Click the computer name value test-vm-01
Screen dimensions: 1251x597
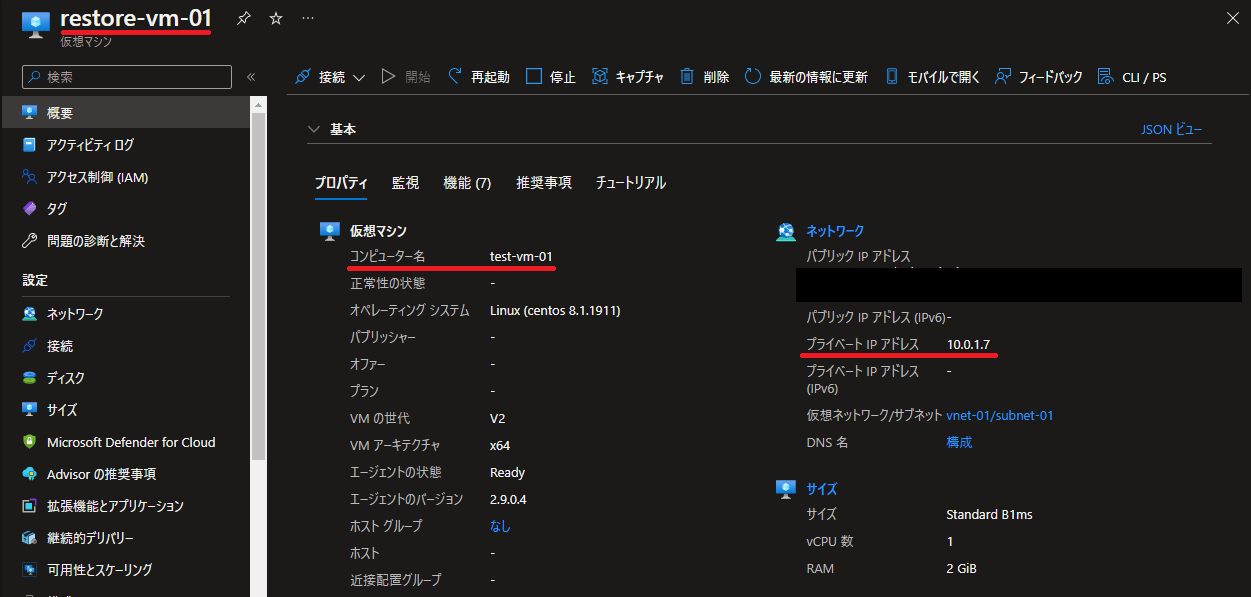[521, 257]
